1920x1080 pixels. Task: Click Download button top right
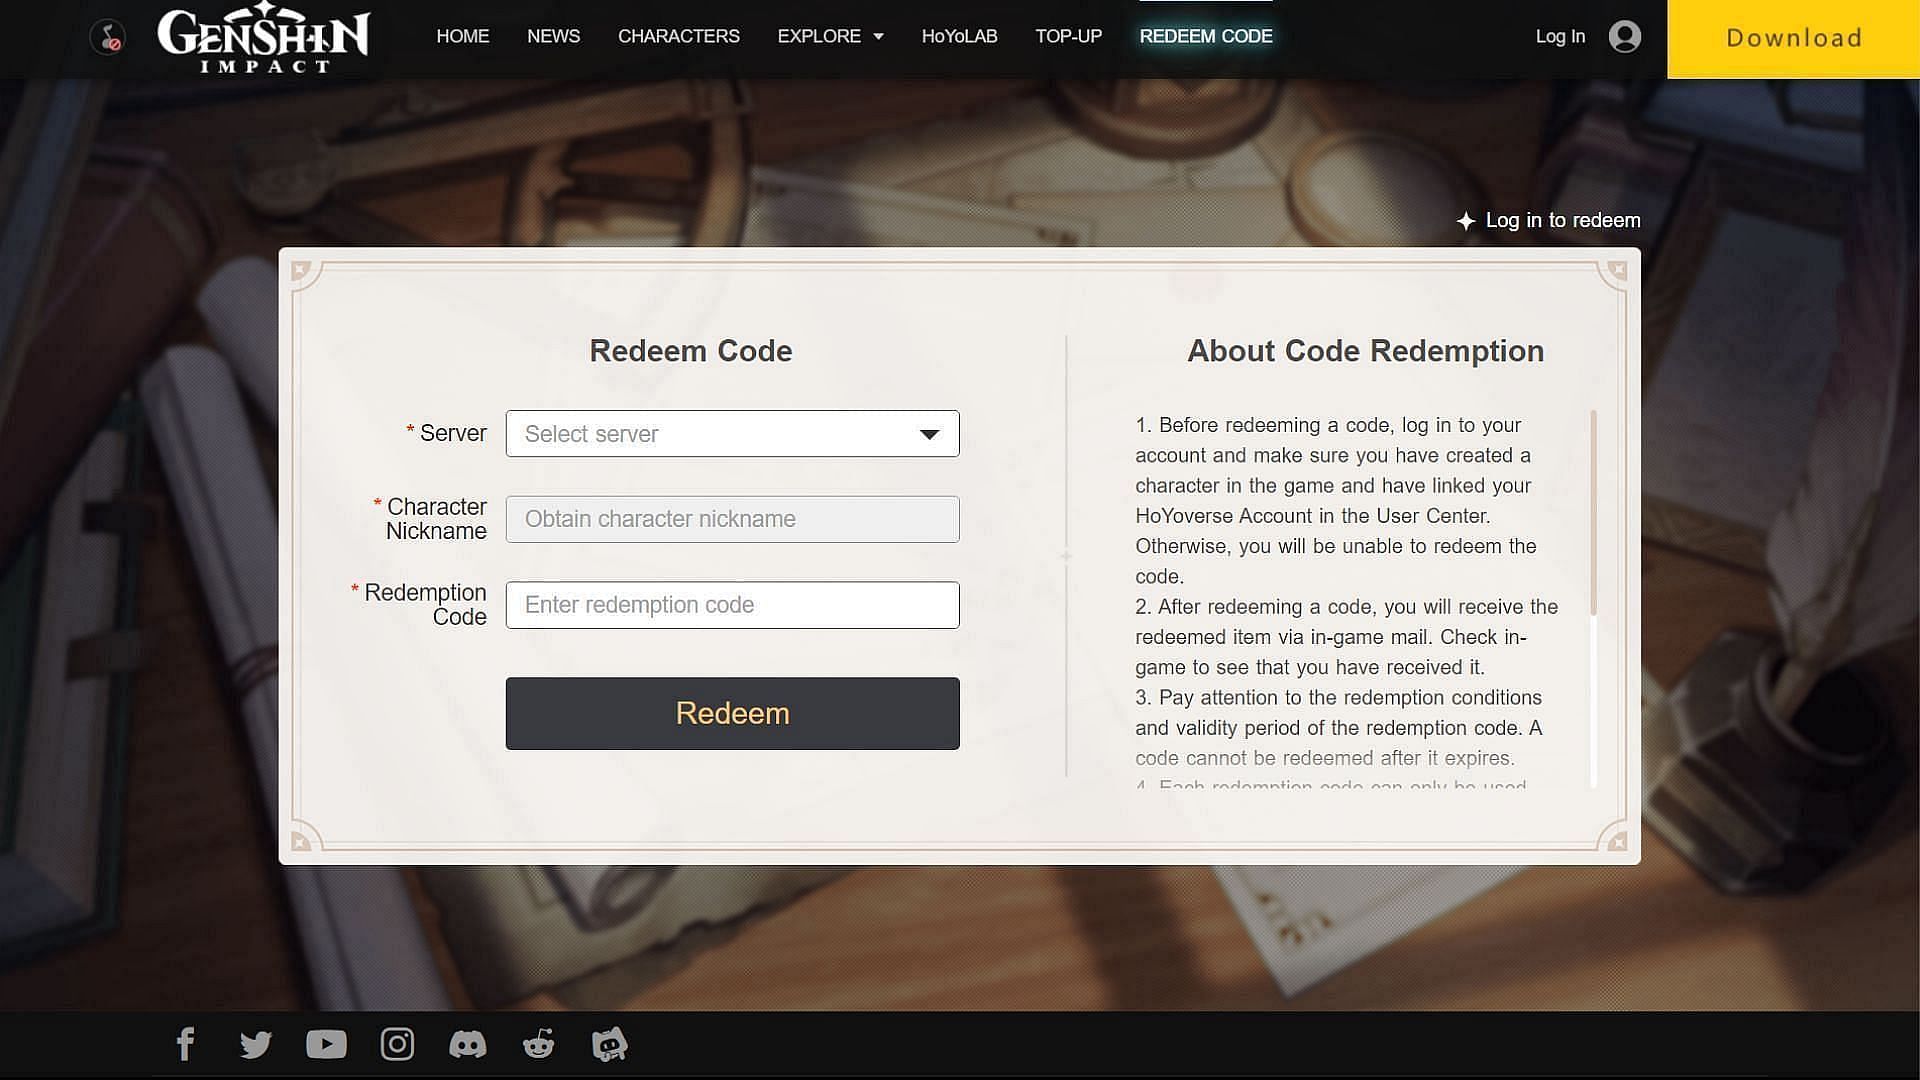[x=1795, y=36]
